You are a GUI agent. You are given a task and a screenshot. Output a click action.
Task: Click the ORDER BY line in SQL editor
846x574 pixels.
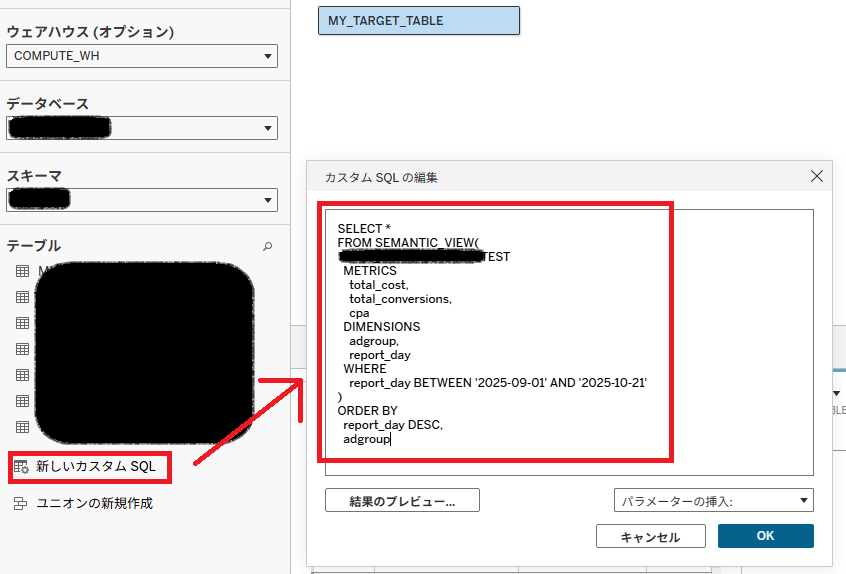coord(367,411)
